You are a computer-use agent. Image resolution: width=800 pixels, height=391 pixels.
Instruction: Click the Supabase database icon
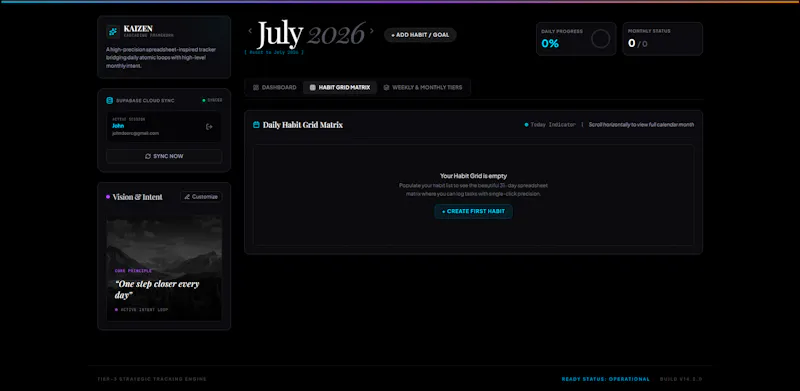(x=109, y=101)
